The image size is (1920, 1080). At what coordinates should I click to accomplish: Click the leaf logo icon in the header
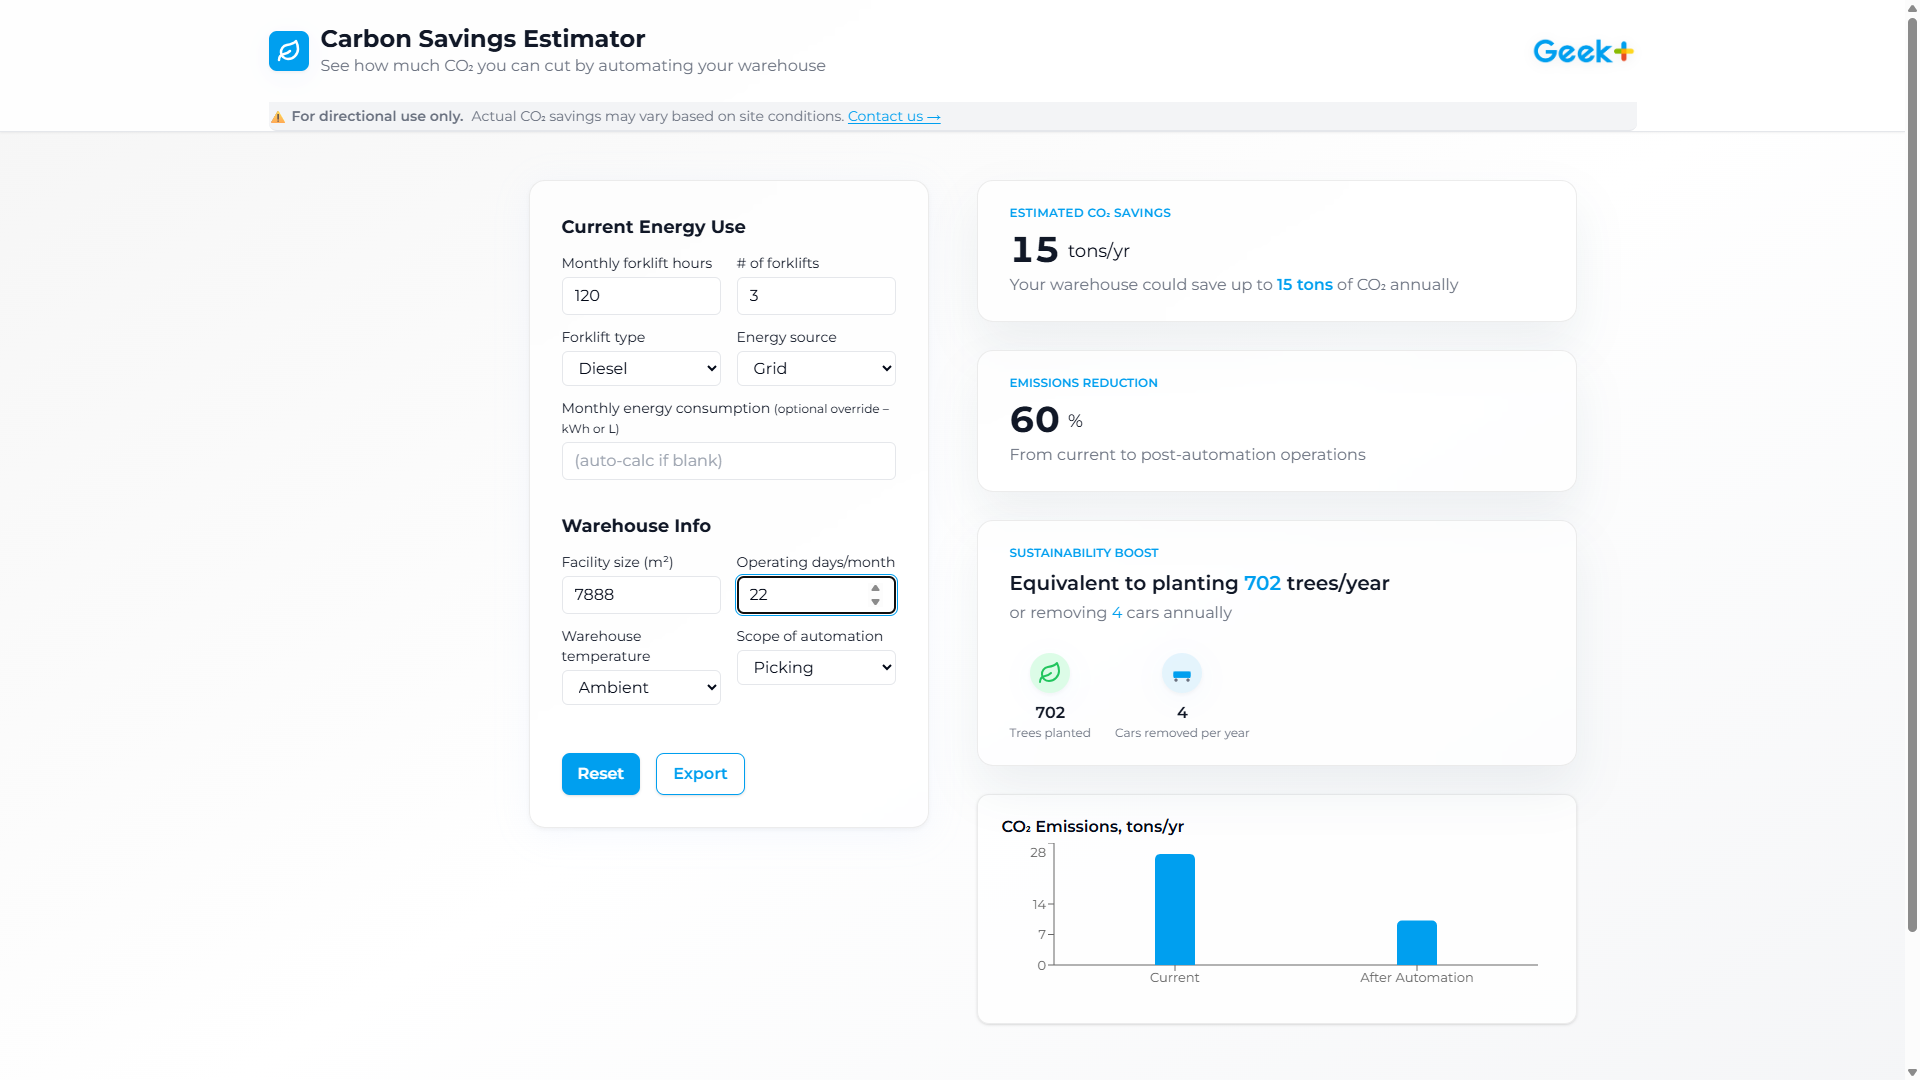(288, 50)
